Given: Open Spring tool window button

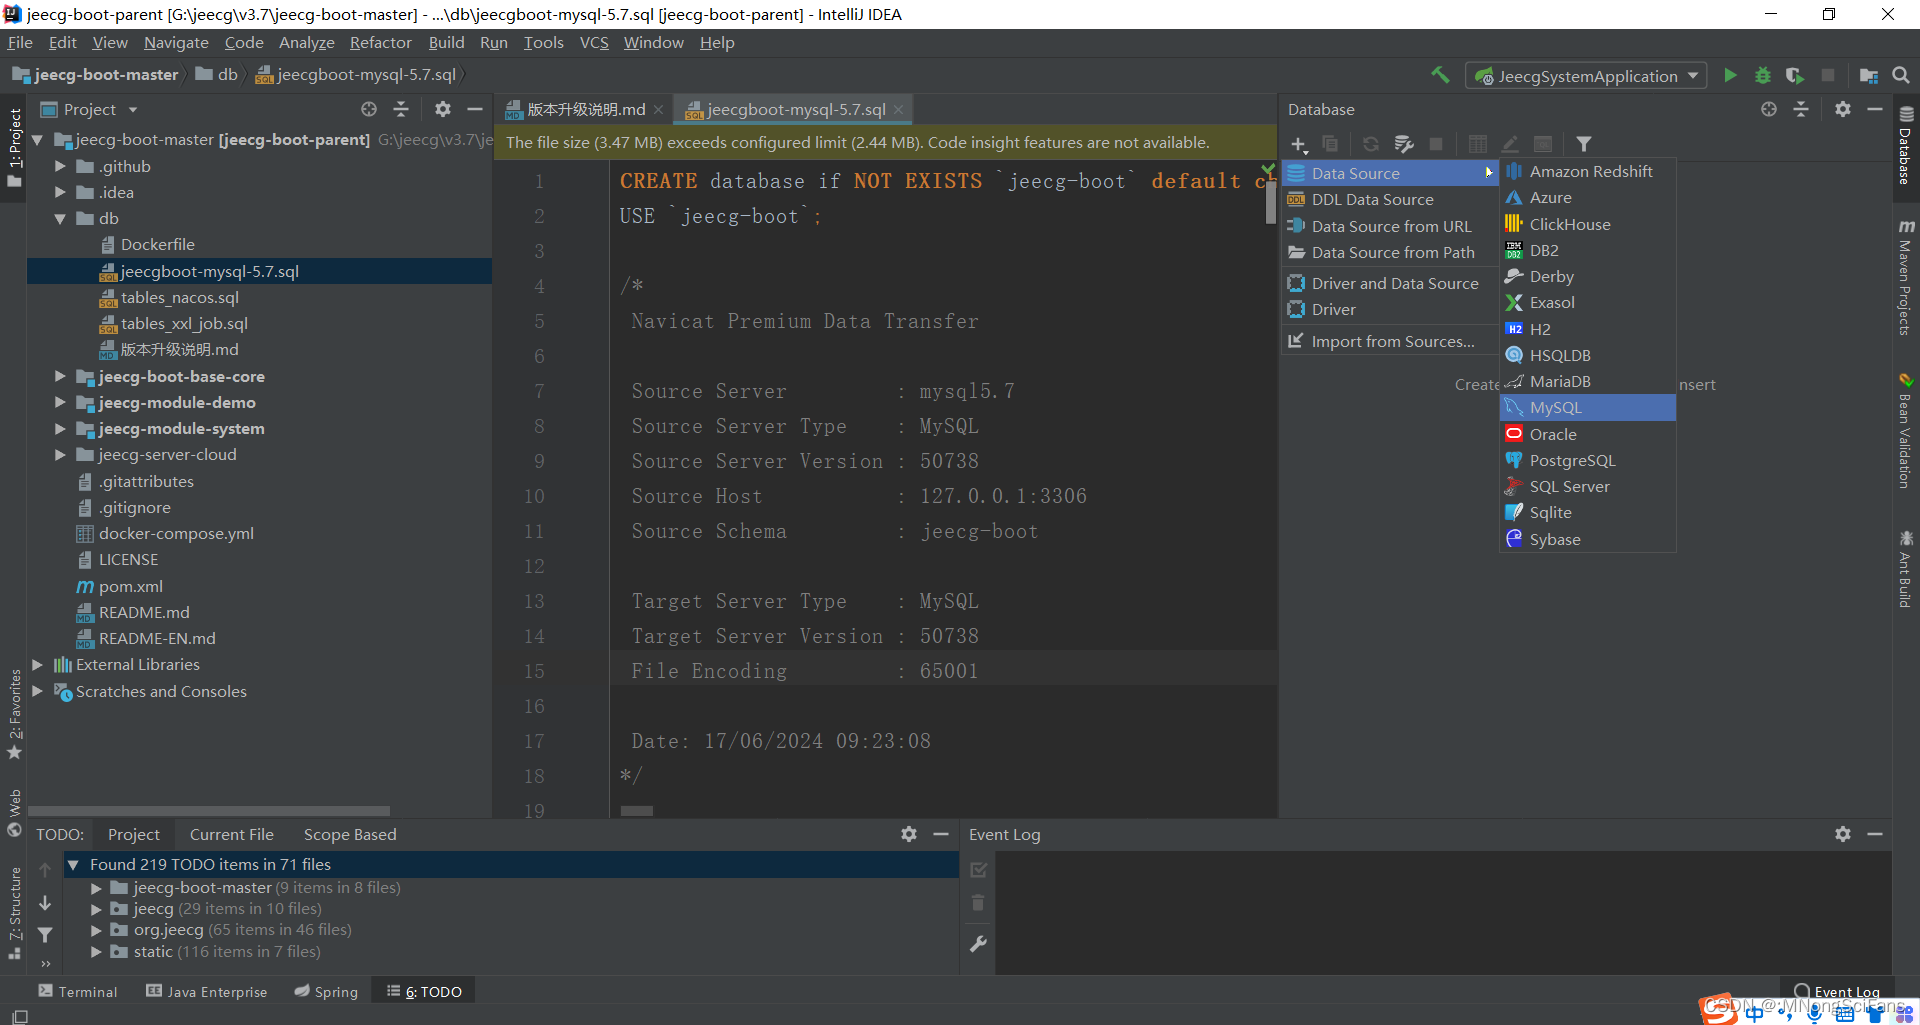Looking at the screenshot, I should (x=326, y=991).
